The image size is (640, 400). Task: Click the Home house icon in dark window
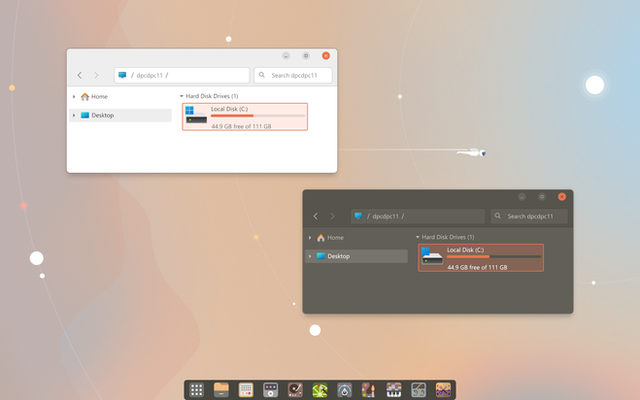321,238
